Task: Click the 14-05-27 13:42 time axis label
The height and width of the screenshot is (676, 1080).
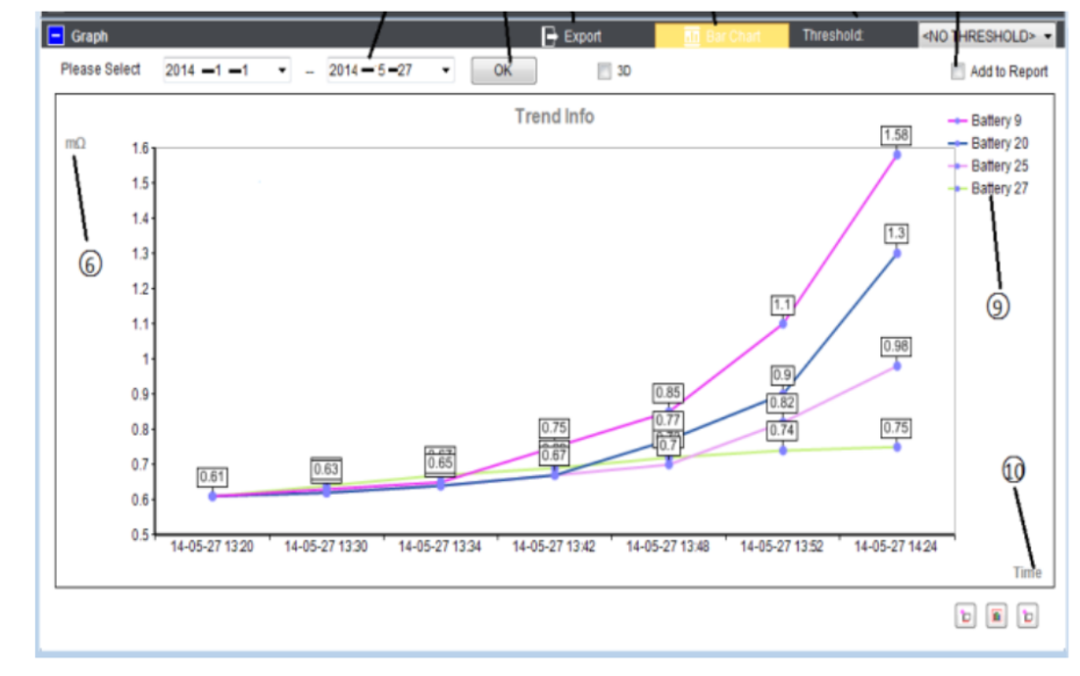Action: (554, 546)
